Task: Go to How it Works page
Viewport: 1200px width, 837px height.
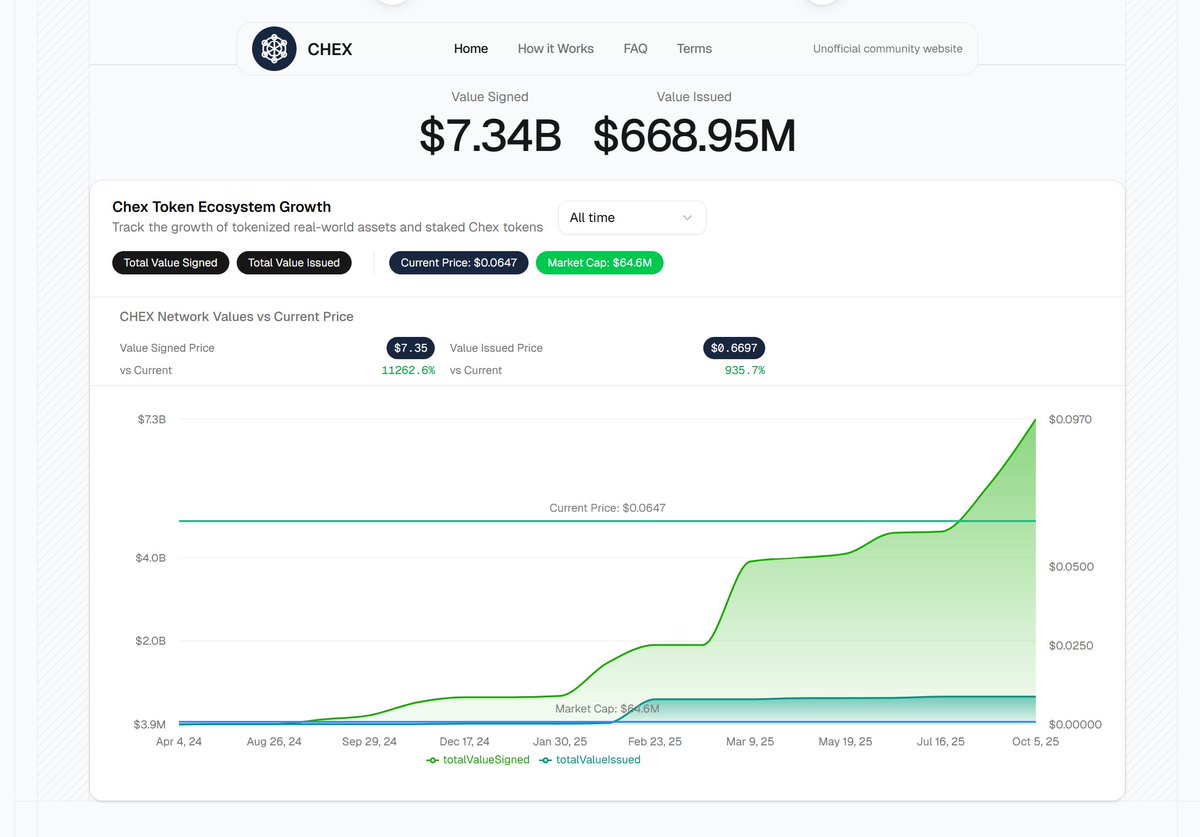Action: click(556, 48)
